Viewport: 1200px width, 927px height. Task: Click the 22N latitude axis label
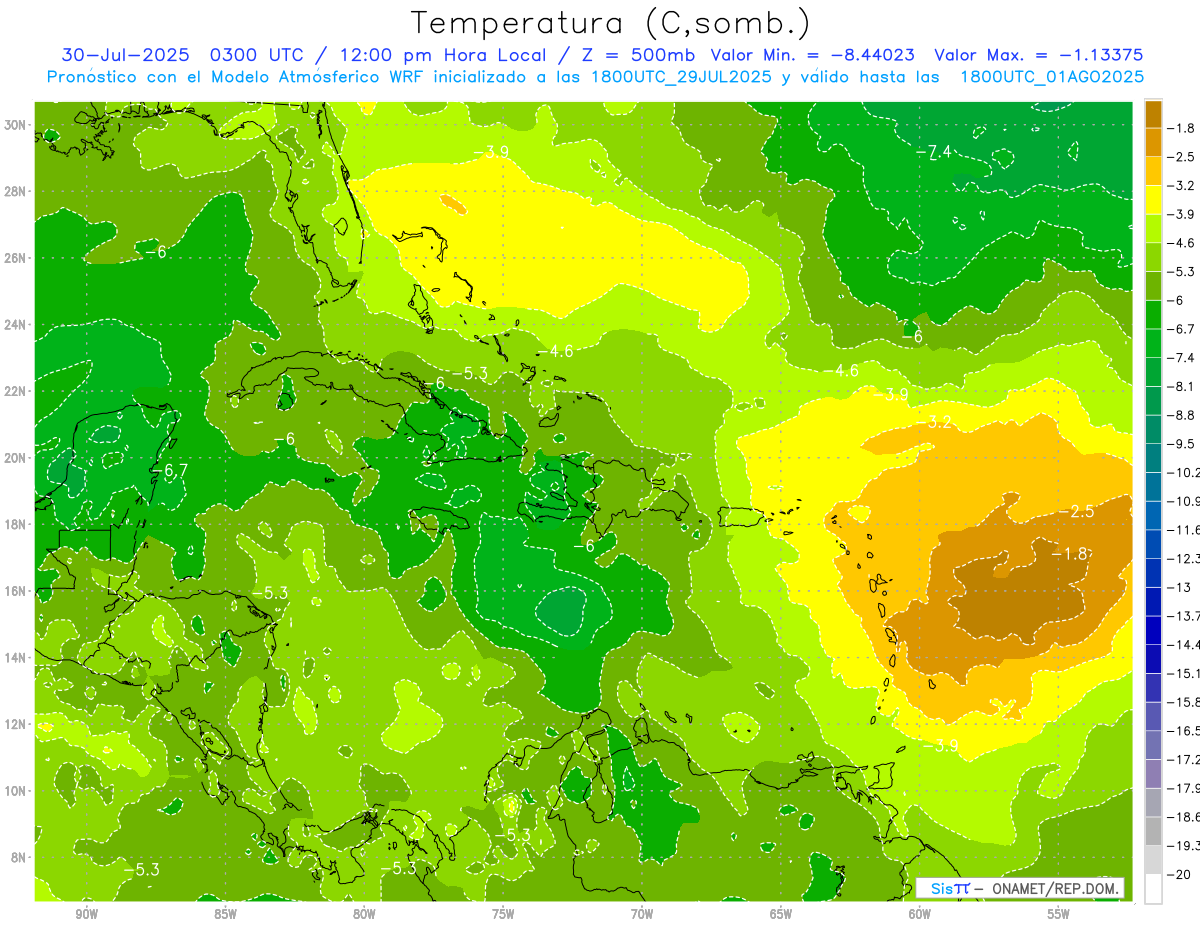16,391
